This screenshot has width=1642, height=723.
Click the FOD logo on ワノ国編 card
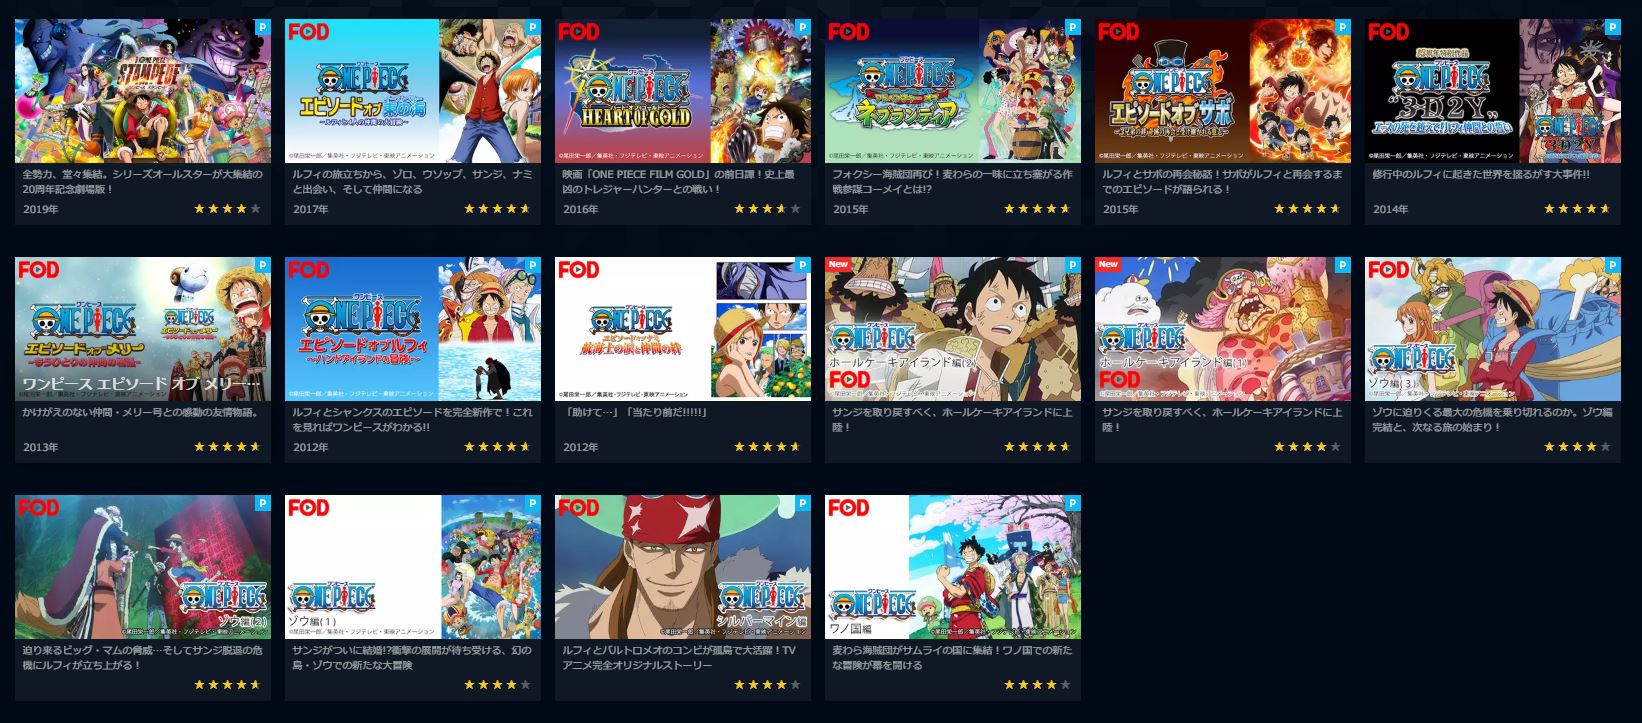pyautogui.click(x=848, y=508)
